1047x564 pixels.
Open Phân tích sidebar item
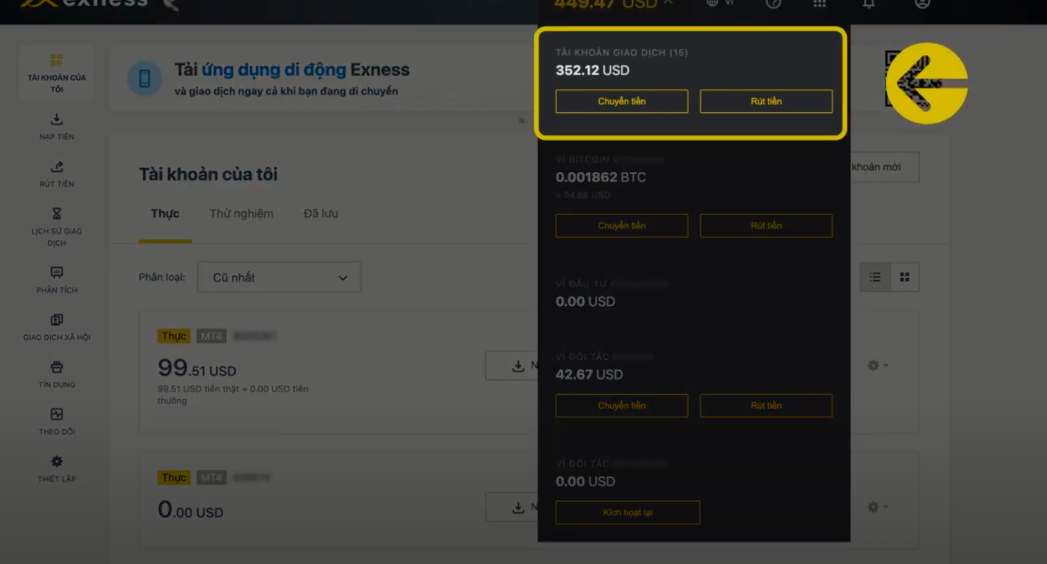(x=57, y=280)
